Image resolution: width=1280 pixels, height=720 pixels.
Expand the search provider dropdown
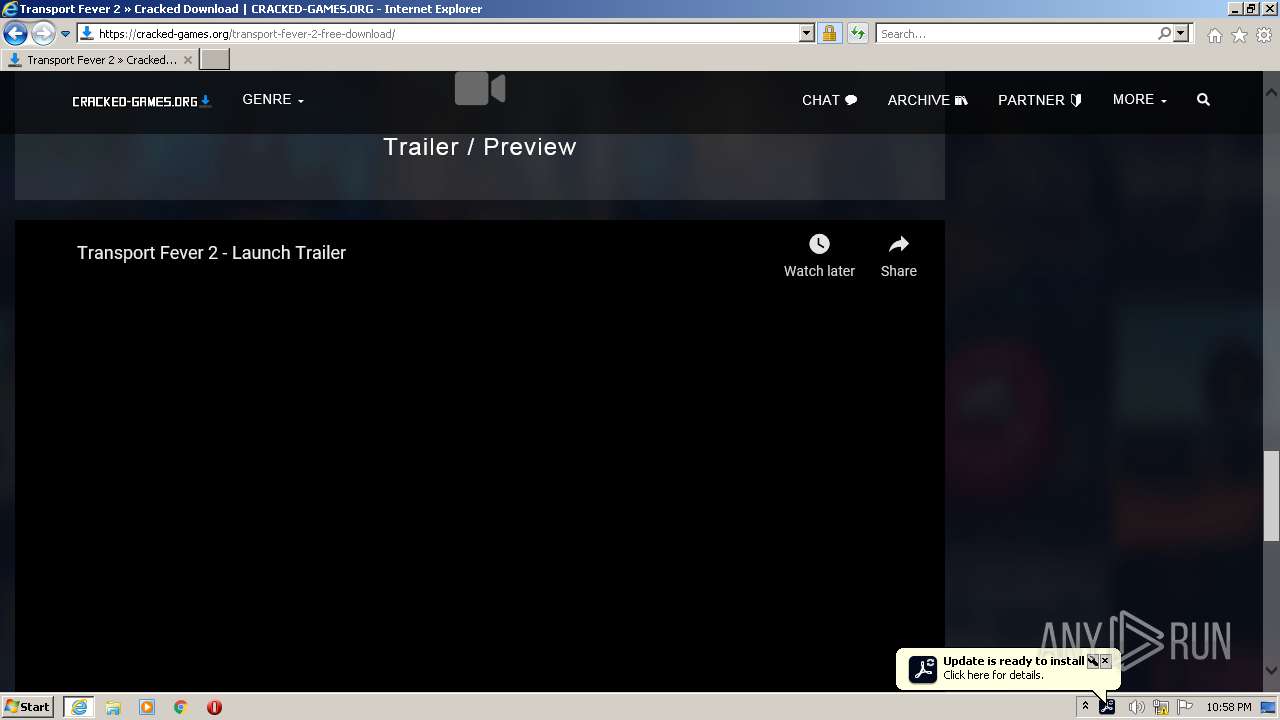click(x=1181, y=33)
